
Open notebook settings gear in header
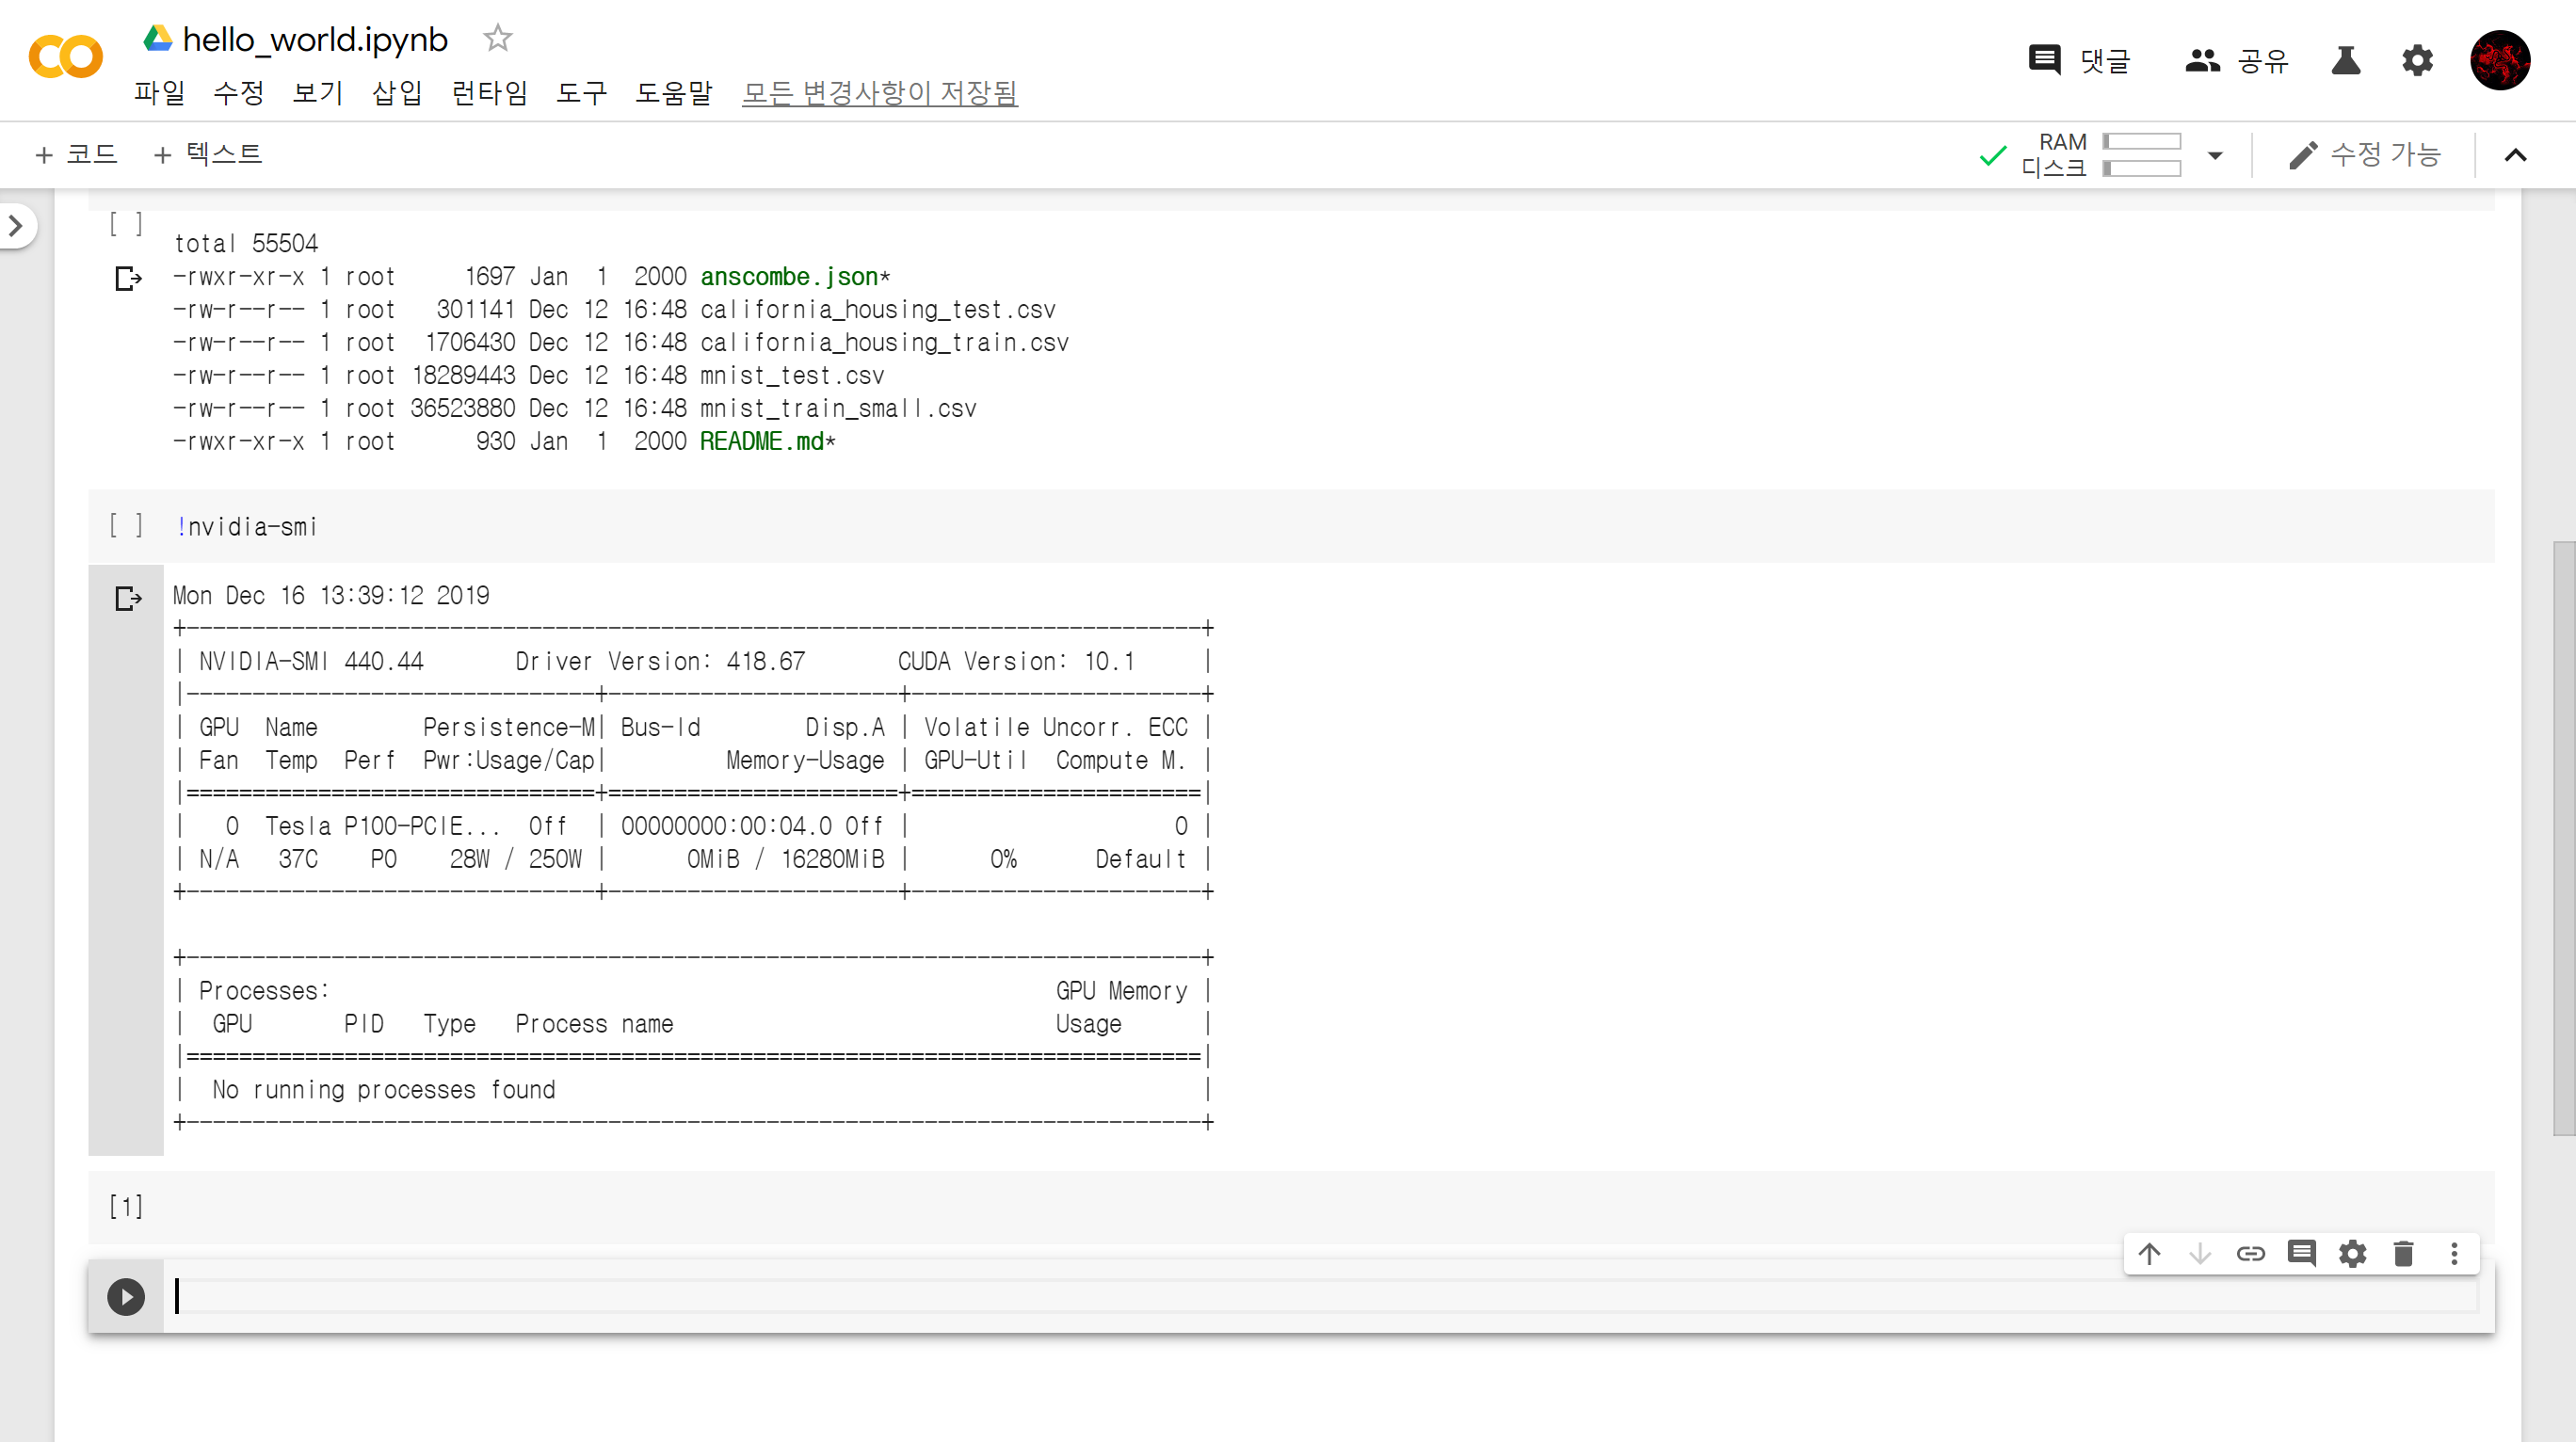pyautogui.click(x=2417, y=60)
